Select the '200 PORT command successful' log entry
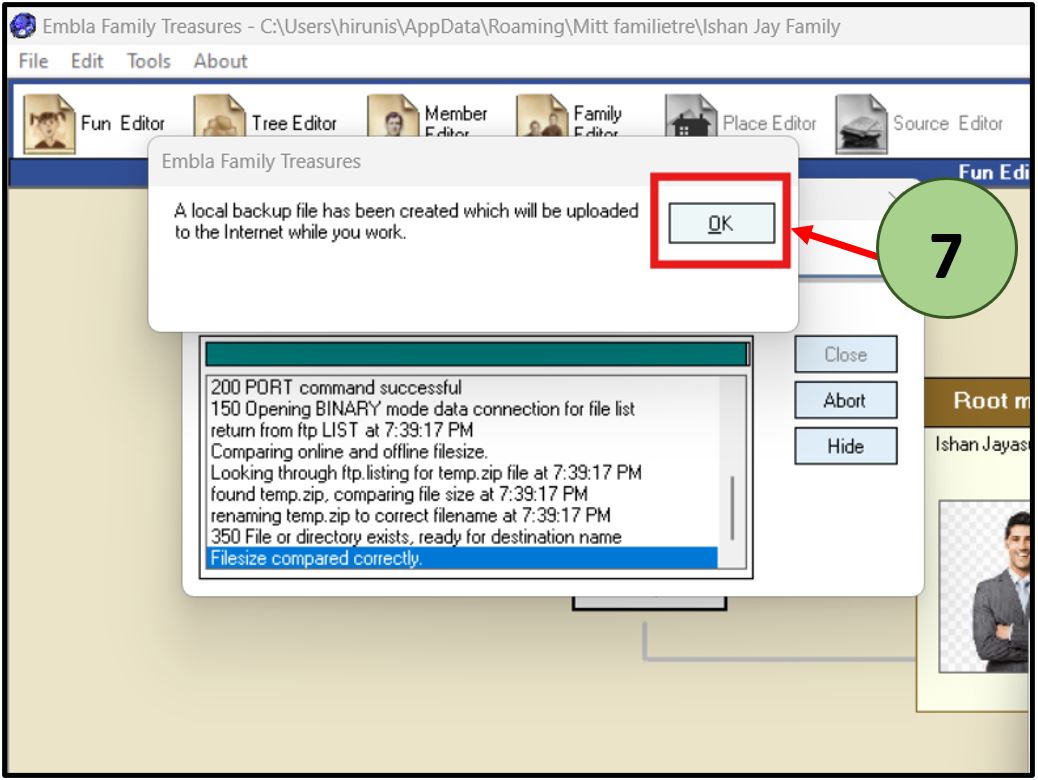The width and height of the screenshot is (1038, 780). [336, 387]
